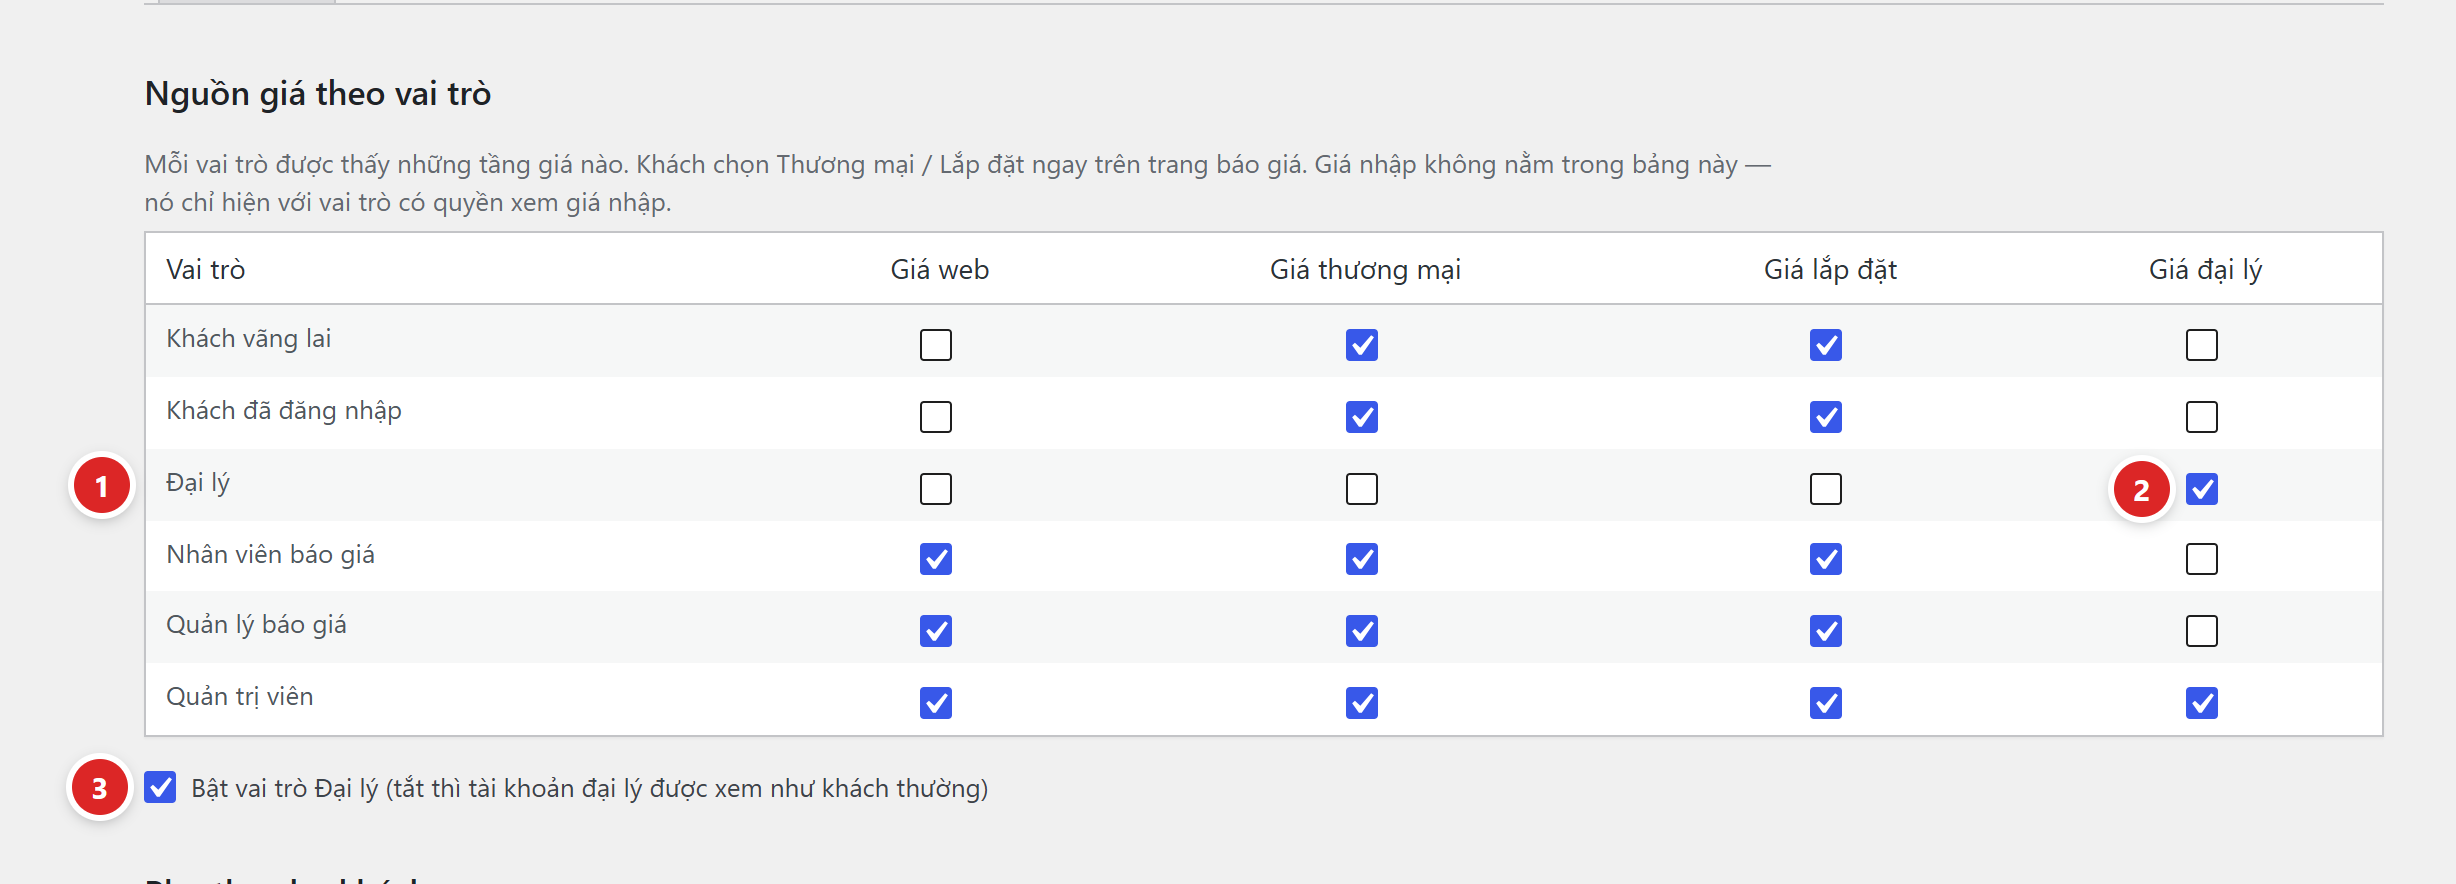Uncheck Giá lắp đặt for Quản trị viên
2456x884 pixels.
tap(1826, 703)
